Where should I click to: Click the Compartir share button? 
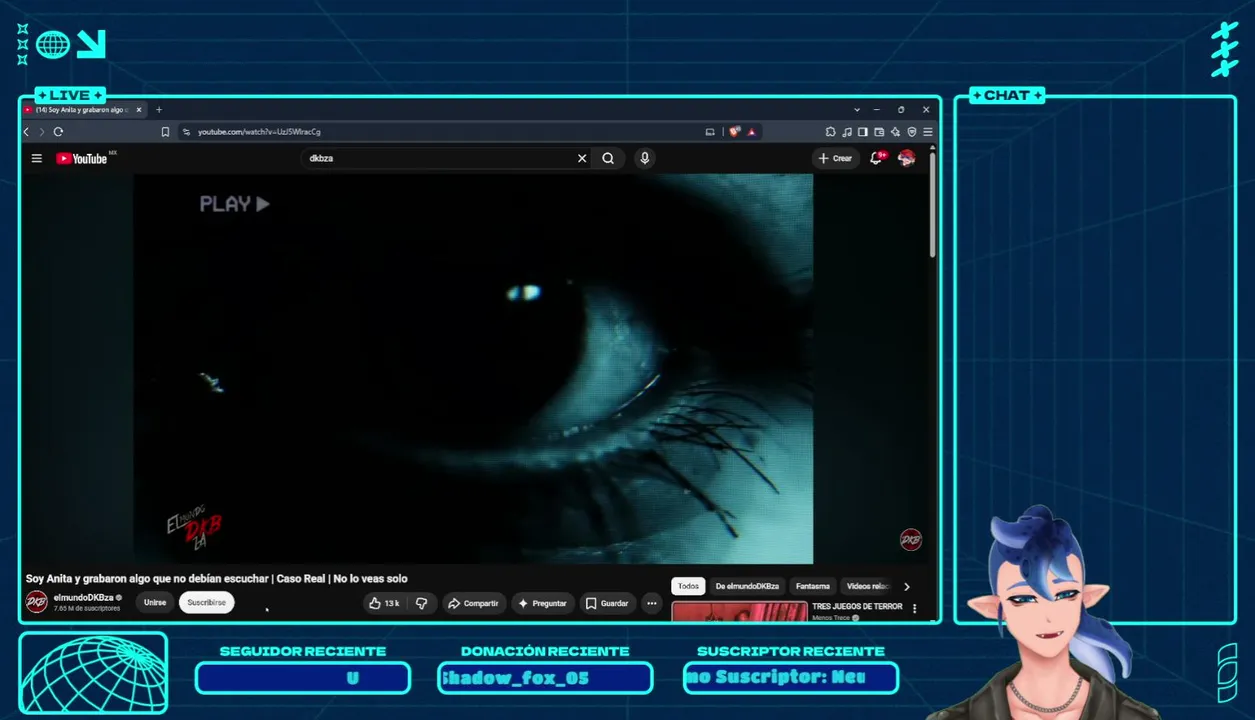point(474,603)
